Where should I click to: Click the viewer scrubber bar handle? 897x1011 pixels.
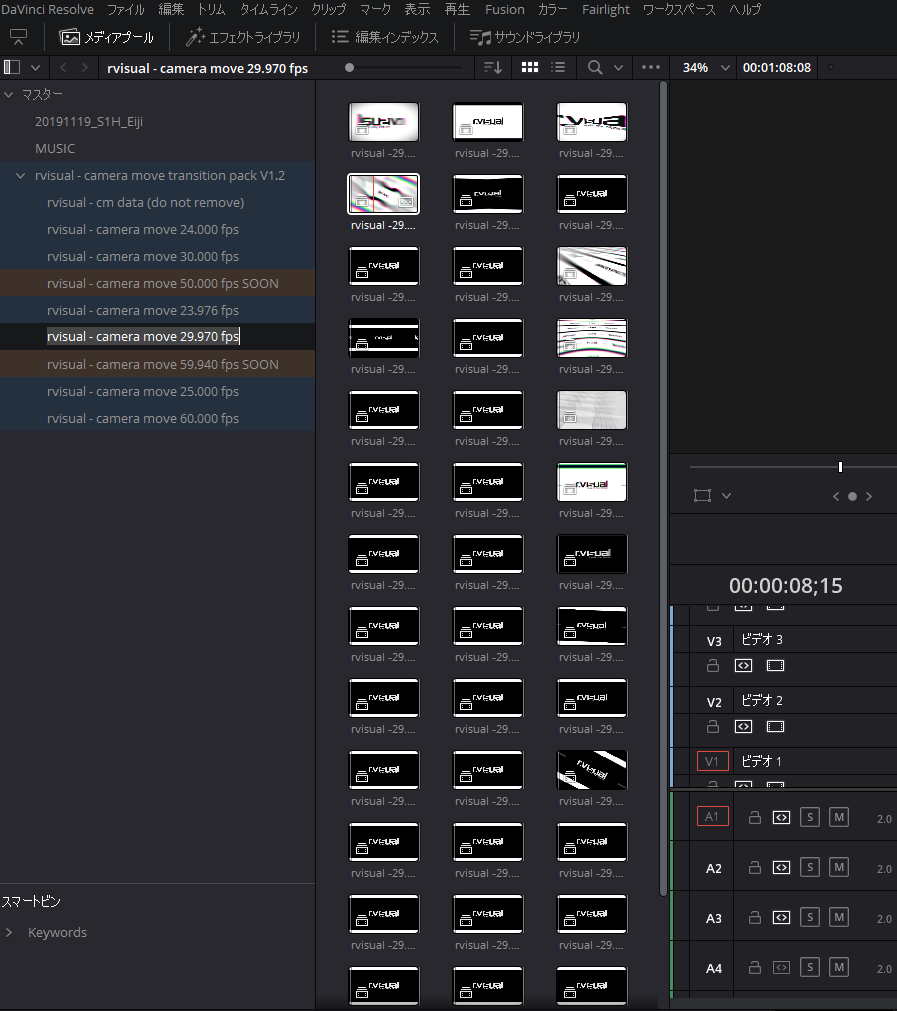click(840, 467)
